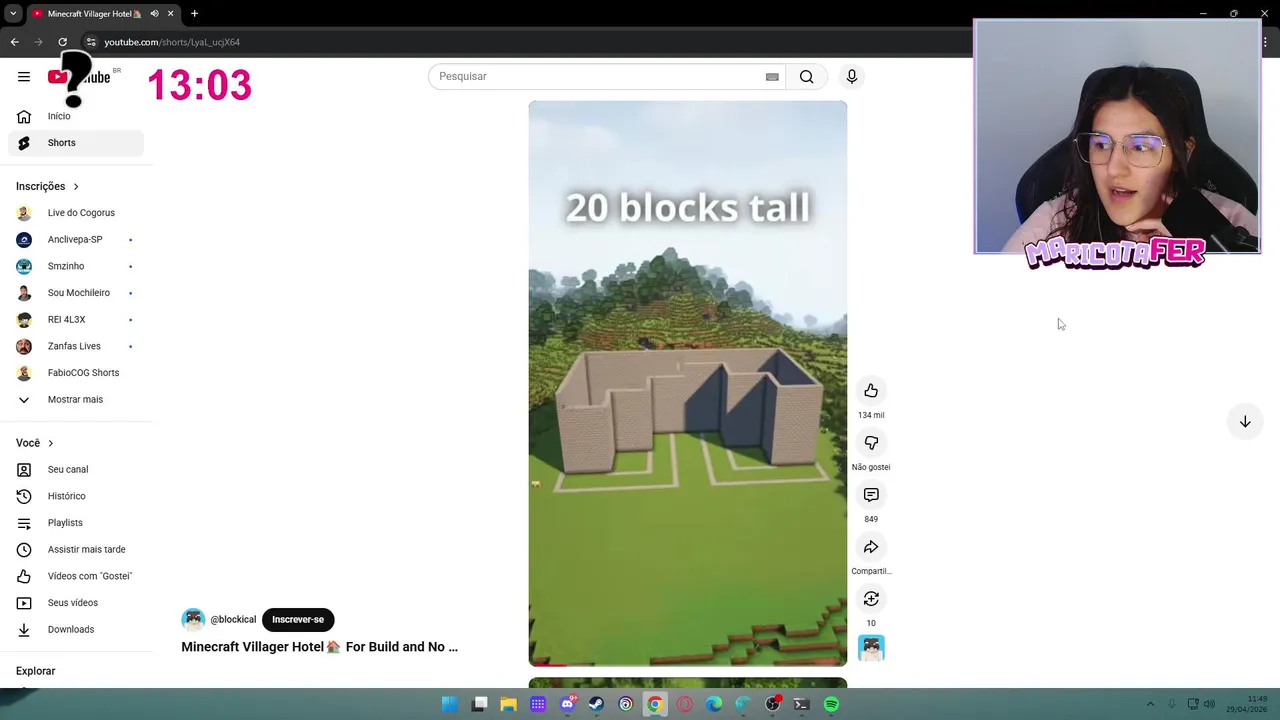Open Zanfas Lives channel
Image resolution: width=1280 pixels, height=720 pixels.
pyautogui.click(x=76, y=346)
